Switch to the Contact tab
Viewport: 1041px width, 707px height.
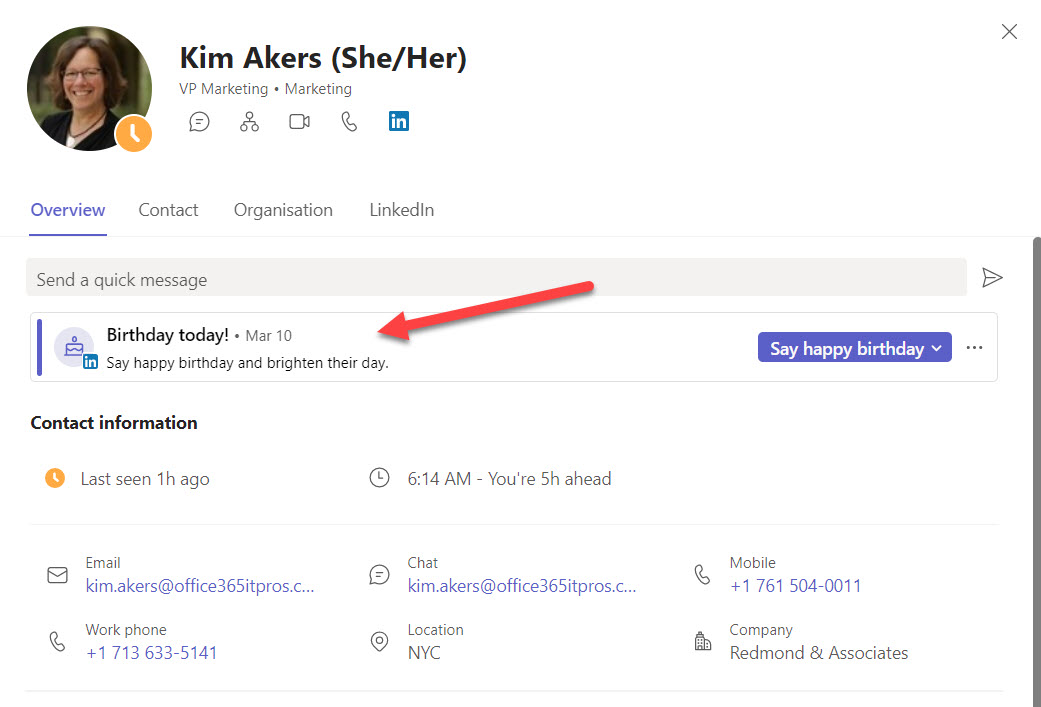(x=168, y=210)
